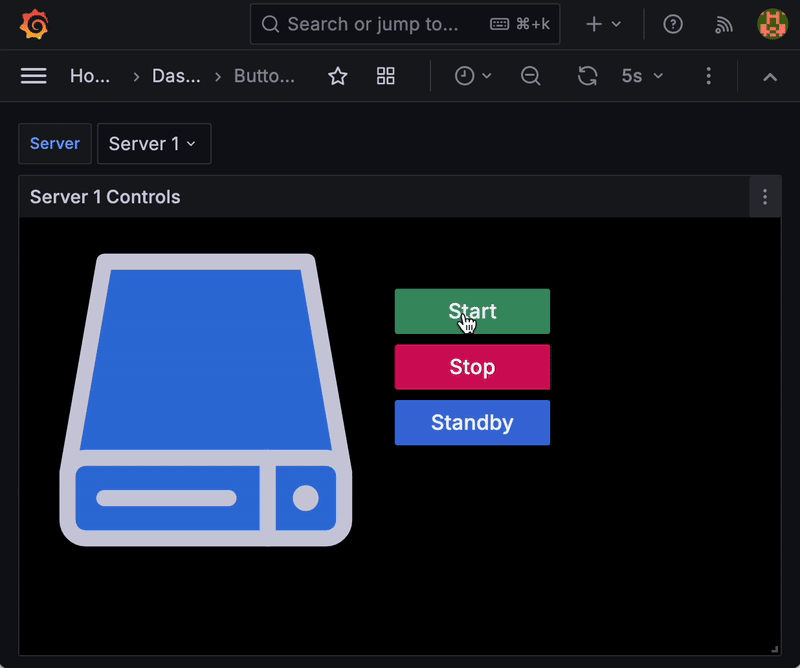Click the Server variable label
Viewport: 800px width, 668px height.
pos(55,144)
